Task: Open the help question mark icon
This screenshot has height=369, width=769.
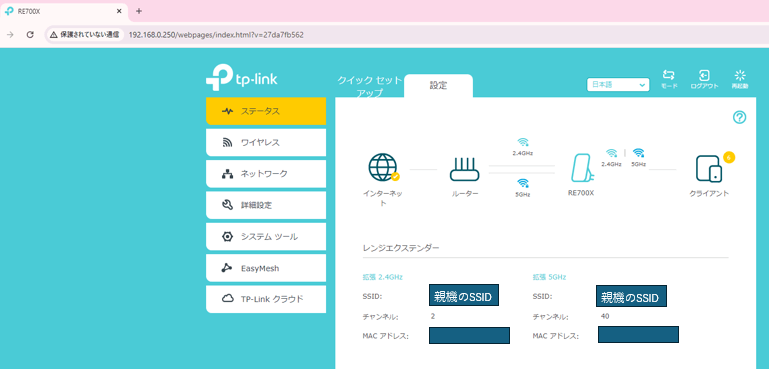Action: (x=740, y=117)
